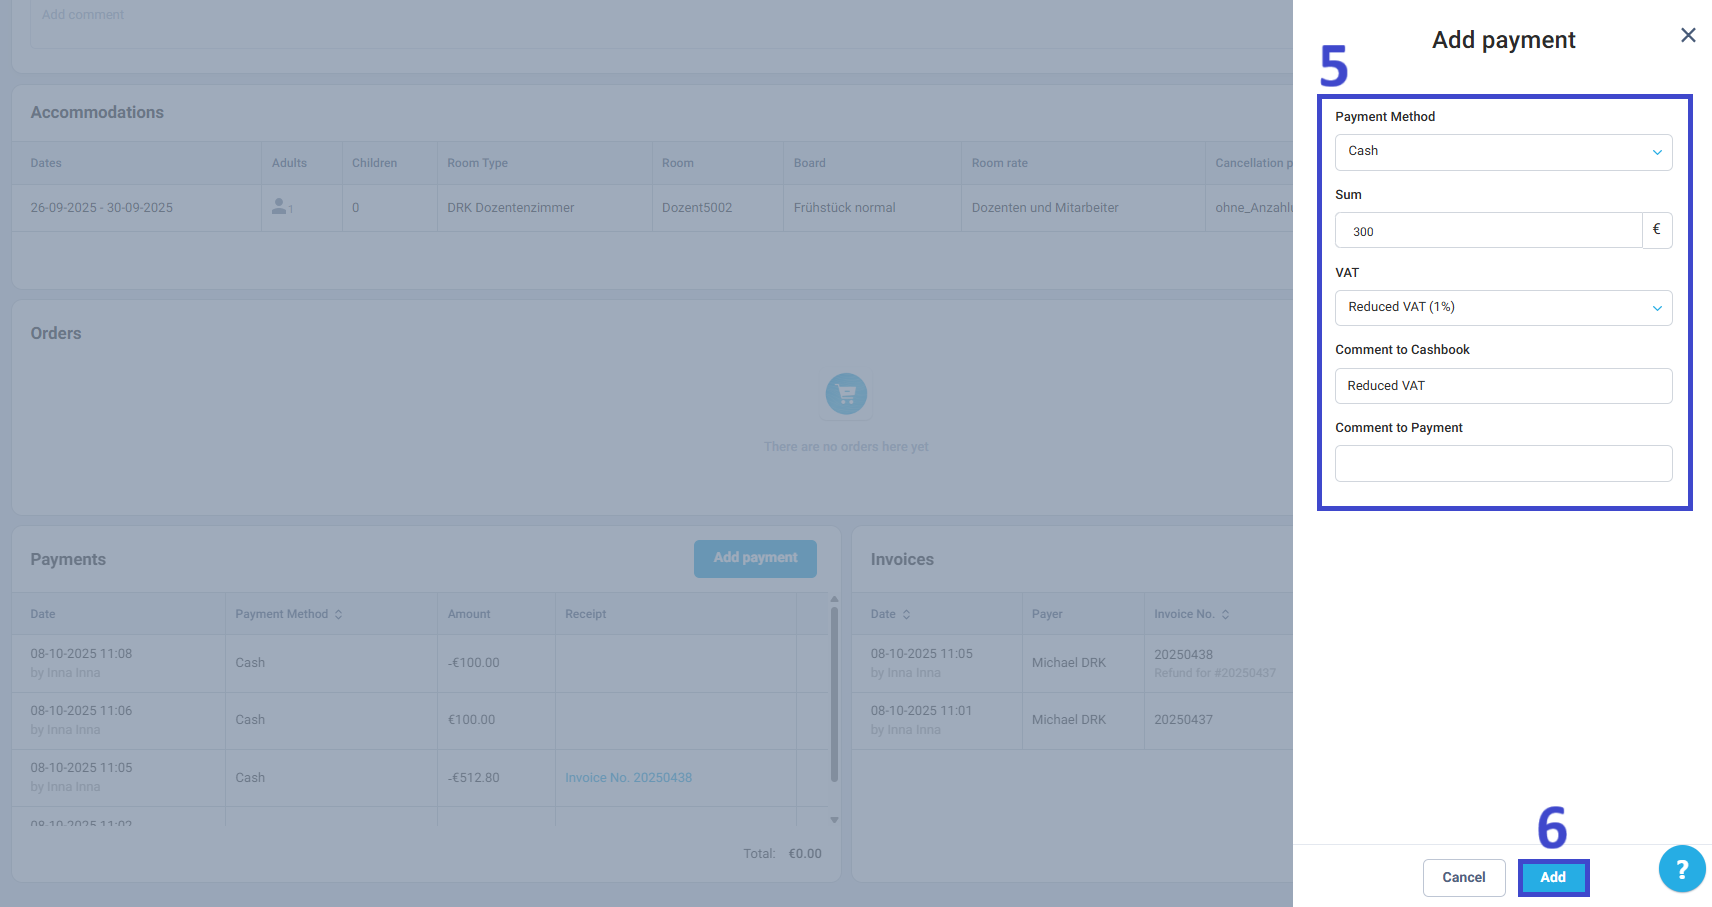Click the sort icon on Invoice No. column
This screenshot has width=1712, height=907.
click(1225, 613)
